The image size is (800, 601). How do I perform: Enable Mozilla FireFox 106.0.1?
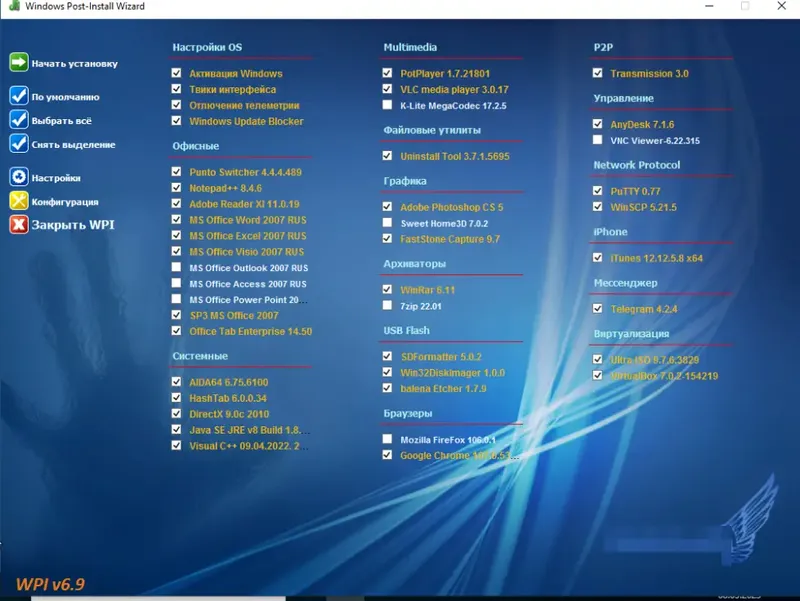point(387,438)
